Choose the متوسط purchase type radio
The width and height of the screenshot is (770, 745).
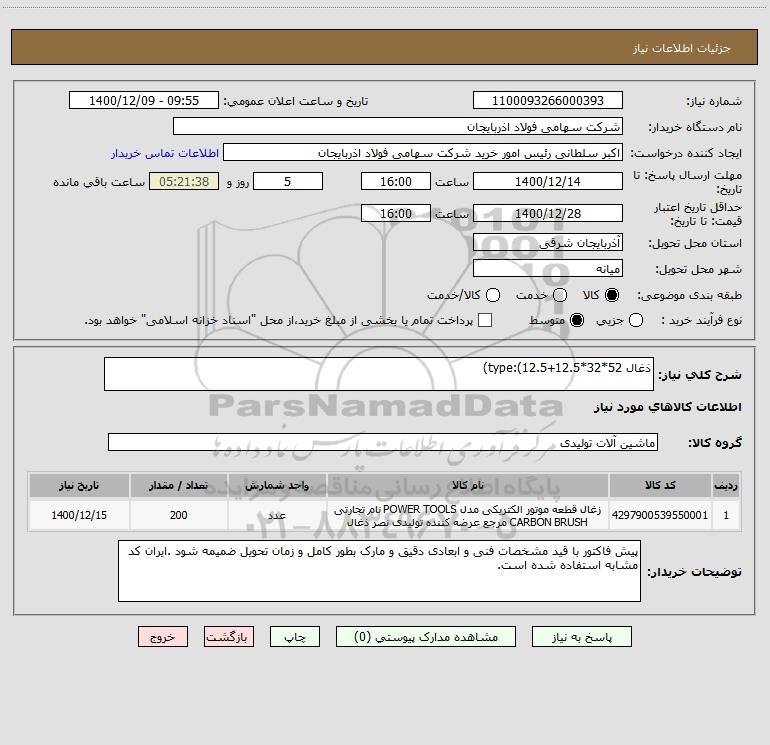(x=577, y=320)
